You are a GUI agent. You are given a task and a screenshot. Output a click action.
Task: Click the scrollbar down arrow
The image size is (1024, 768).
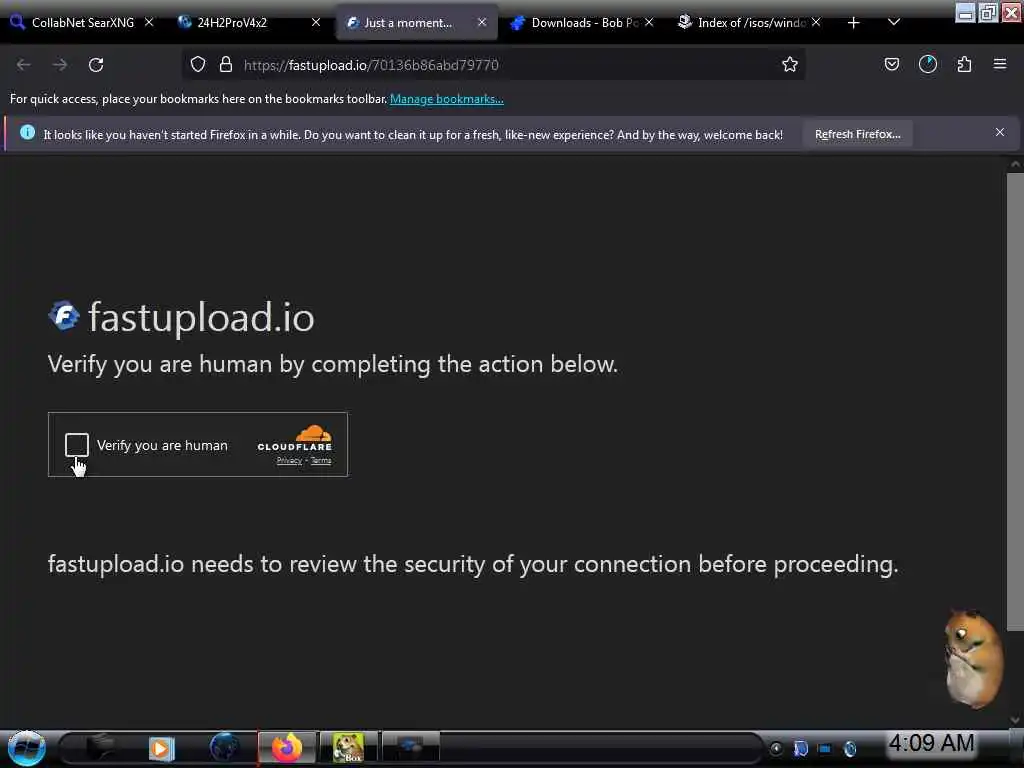click(x=1015, y=720)
